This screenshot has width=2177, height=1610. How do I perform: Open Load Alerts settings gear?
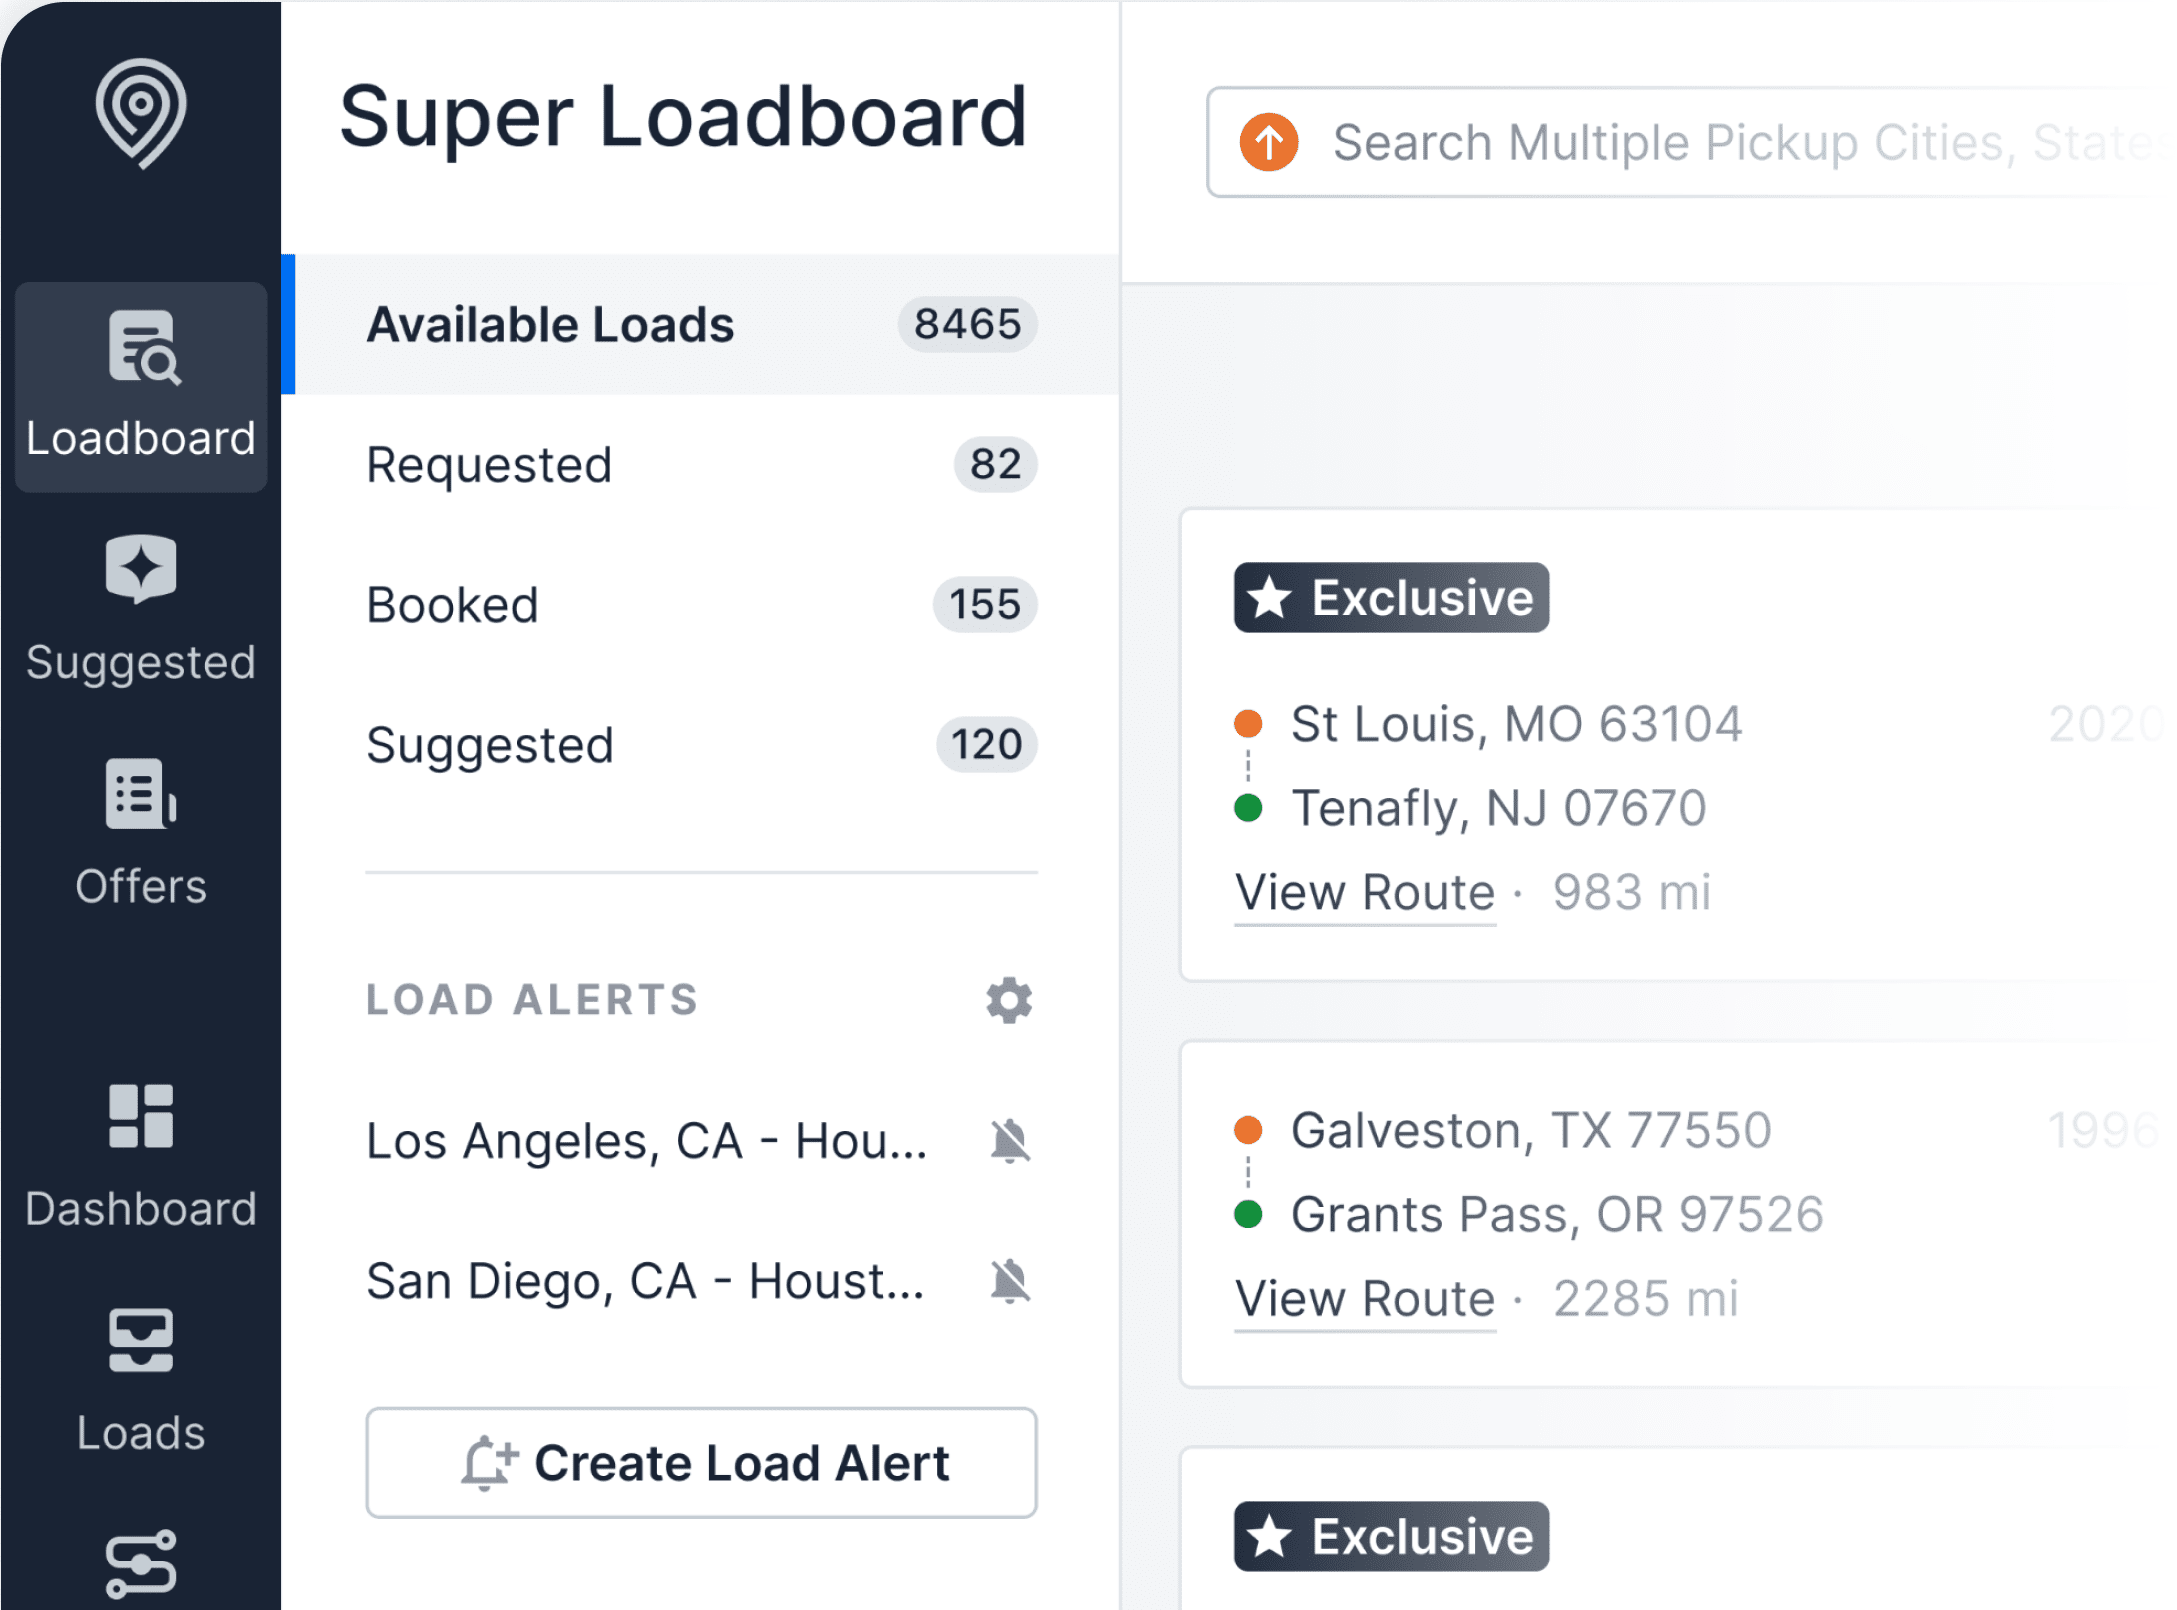1008,1000
